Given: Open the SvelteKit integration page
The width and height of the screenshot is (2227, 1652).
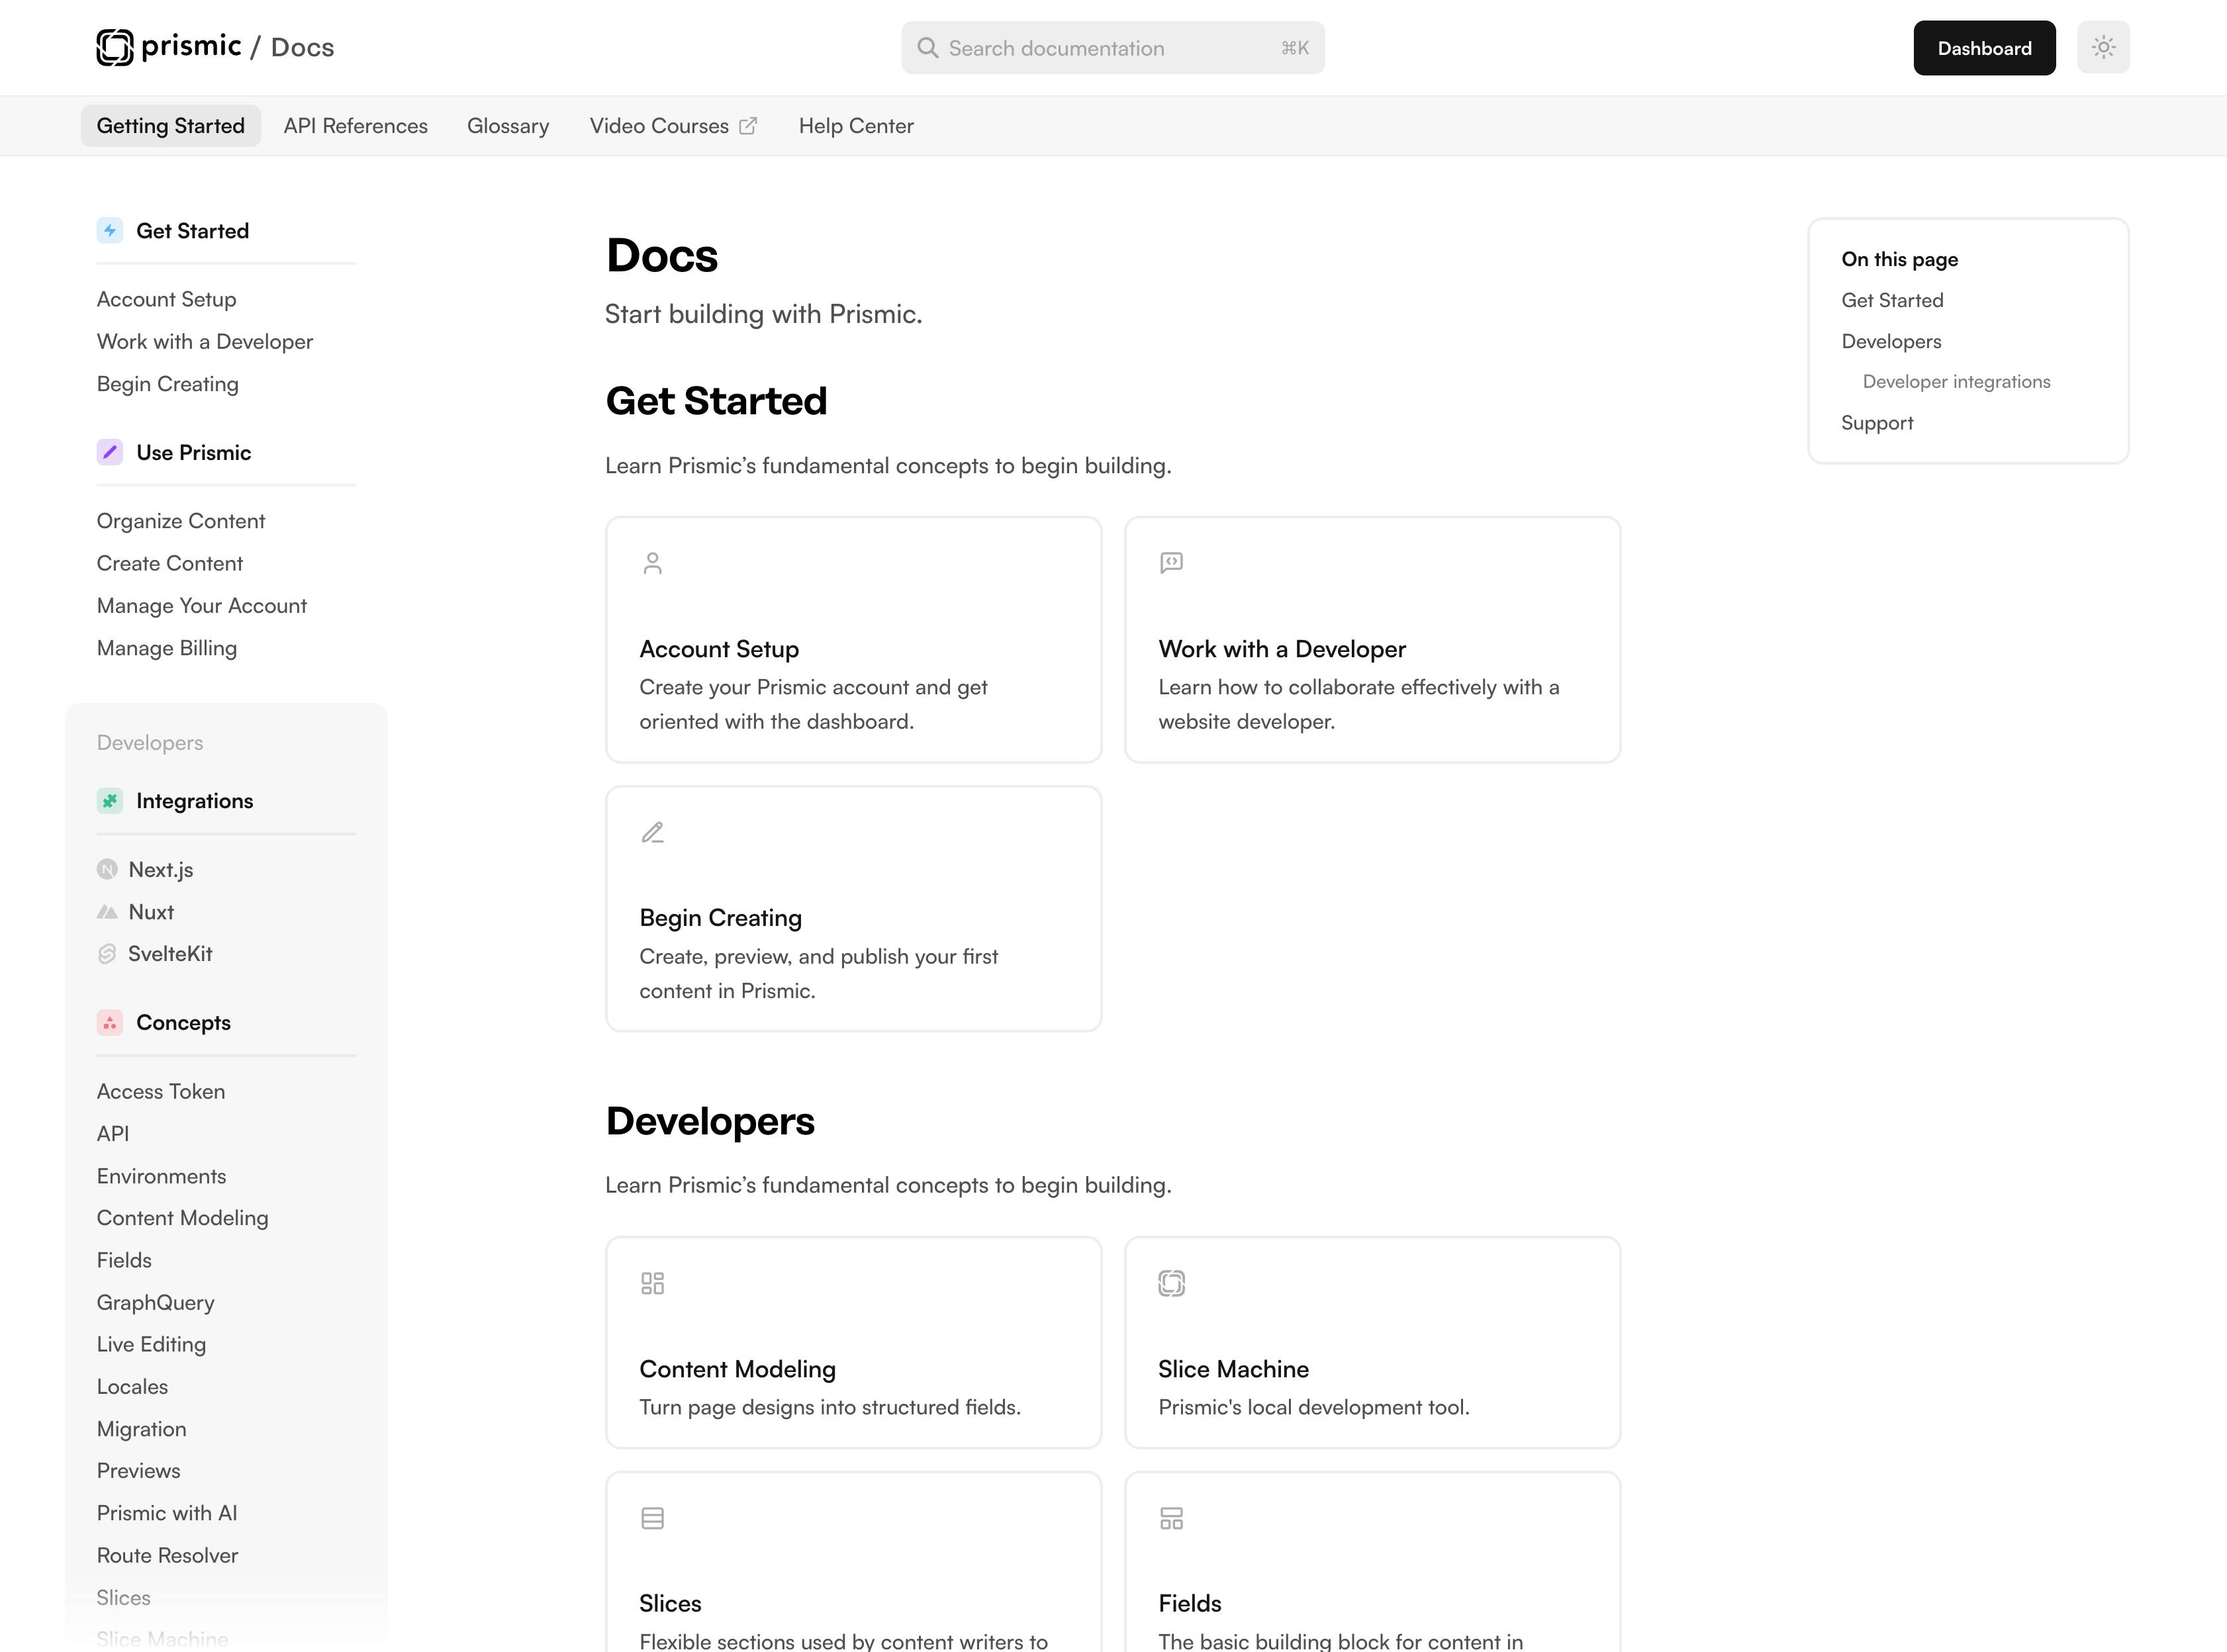Looking at the screenshot, I should 169,954.
